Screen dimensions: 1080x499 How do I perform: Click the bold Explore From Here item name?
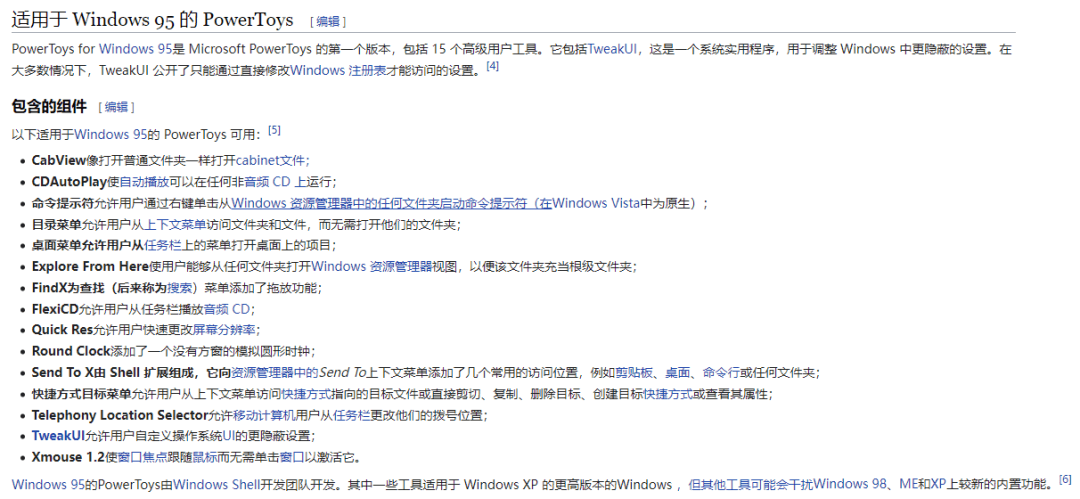[x=90, y=266]
